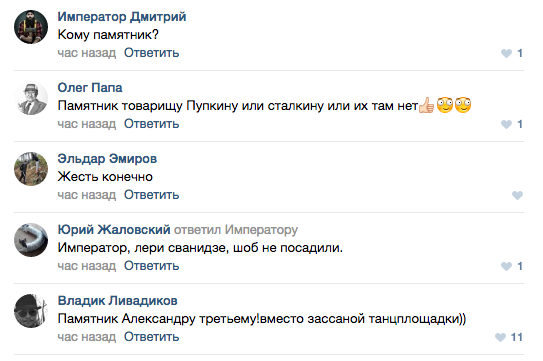
Task: Click 'час назад' timestamp under Олег Папа
Action: pos(87,124)
